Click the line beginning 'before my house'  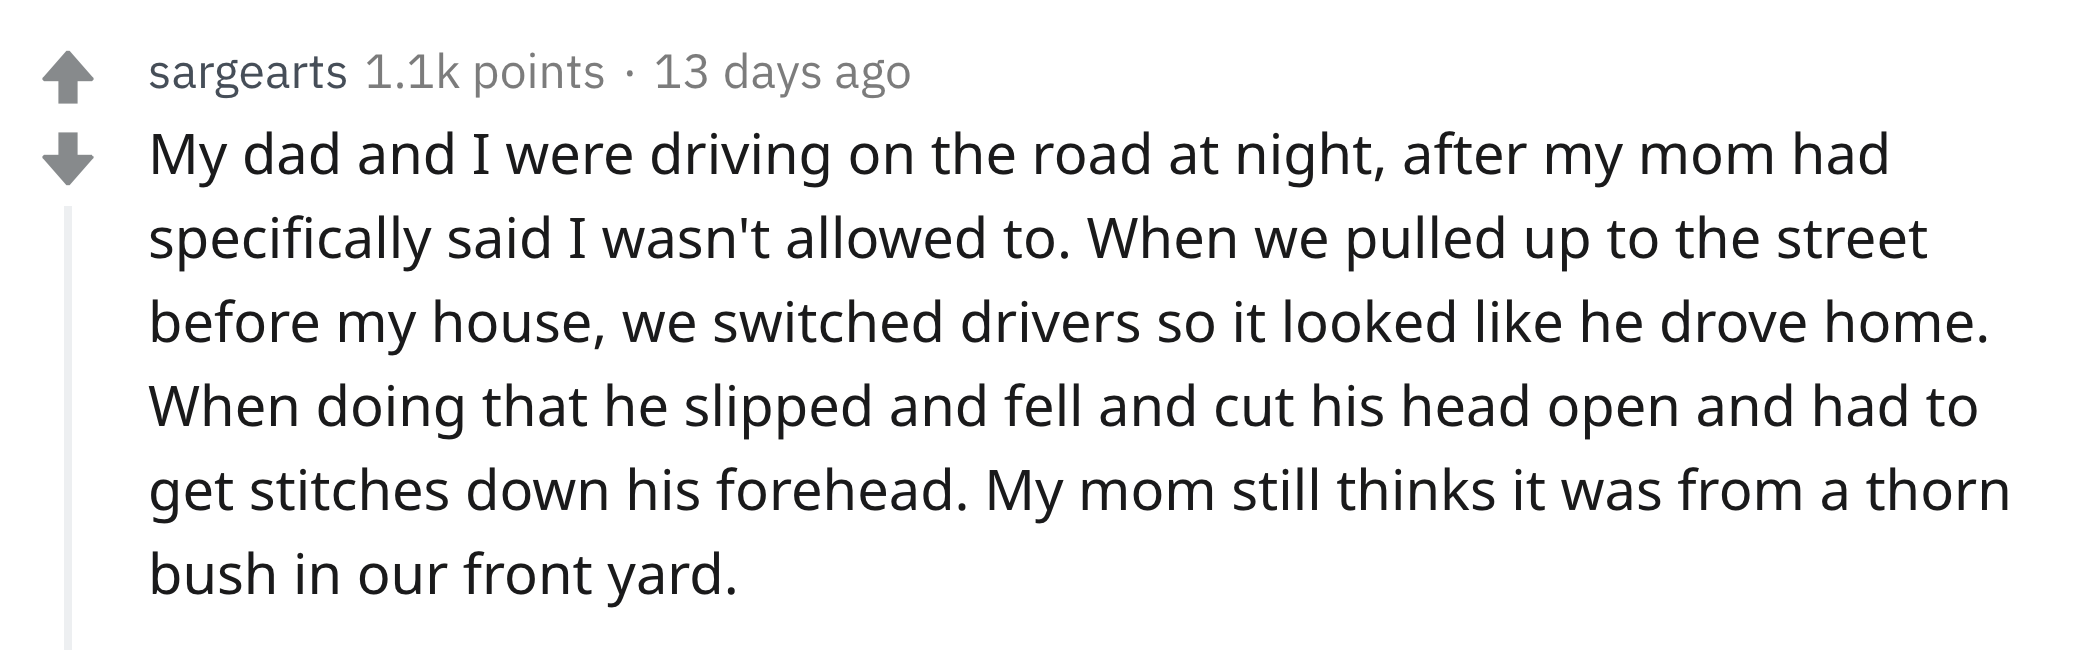(1069, 323)
